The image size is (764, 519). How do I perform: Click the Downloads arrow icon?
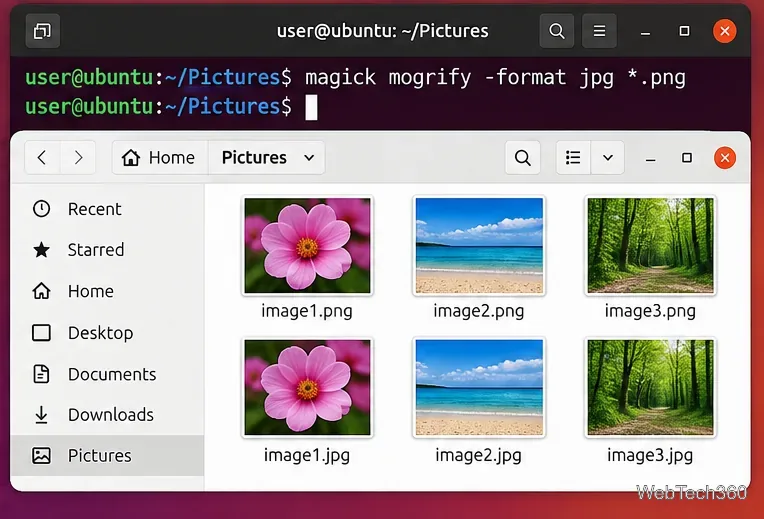(41, 415)
